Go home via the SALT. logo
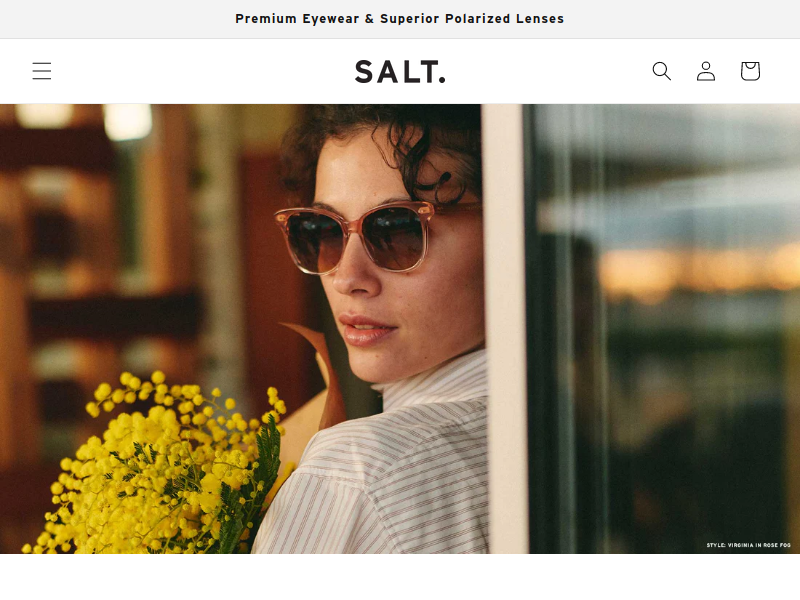Image resolution: width=800 pixels, height=600 pixels. tap(400, 71)
